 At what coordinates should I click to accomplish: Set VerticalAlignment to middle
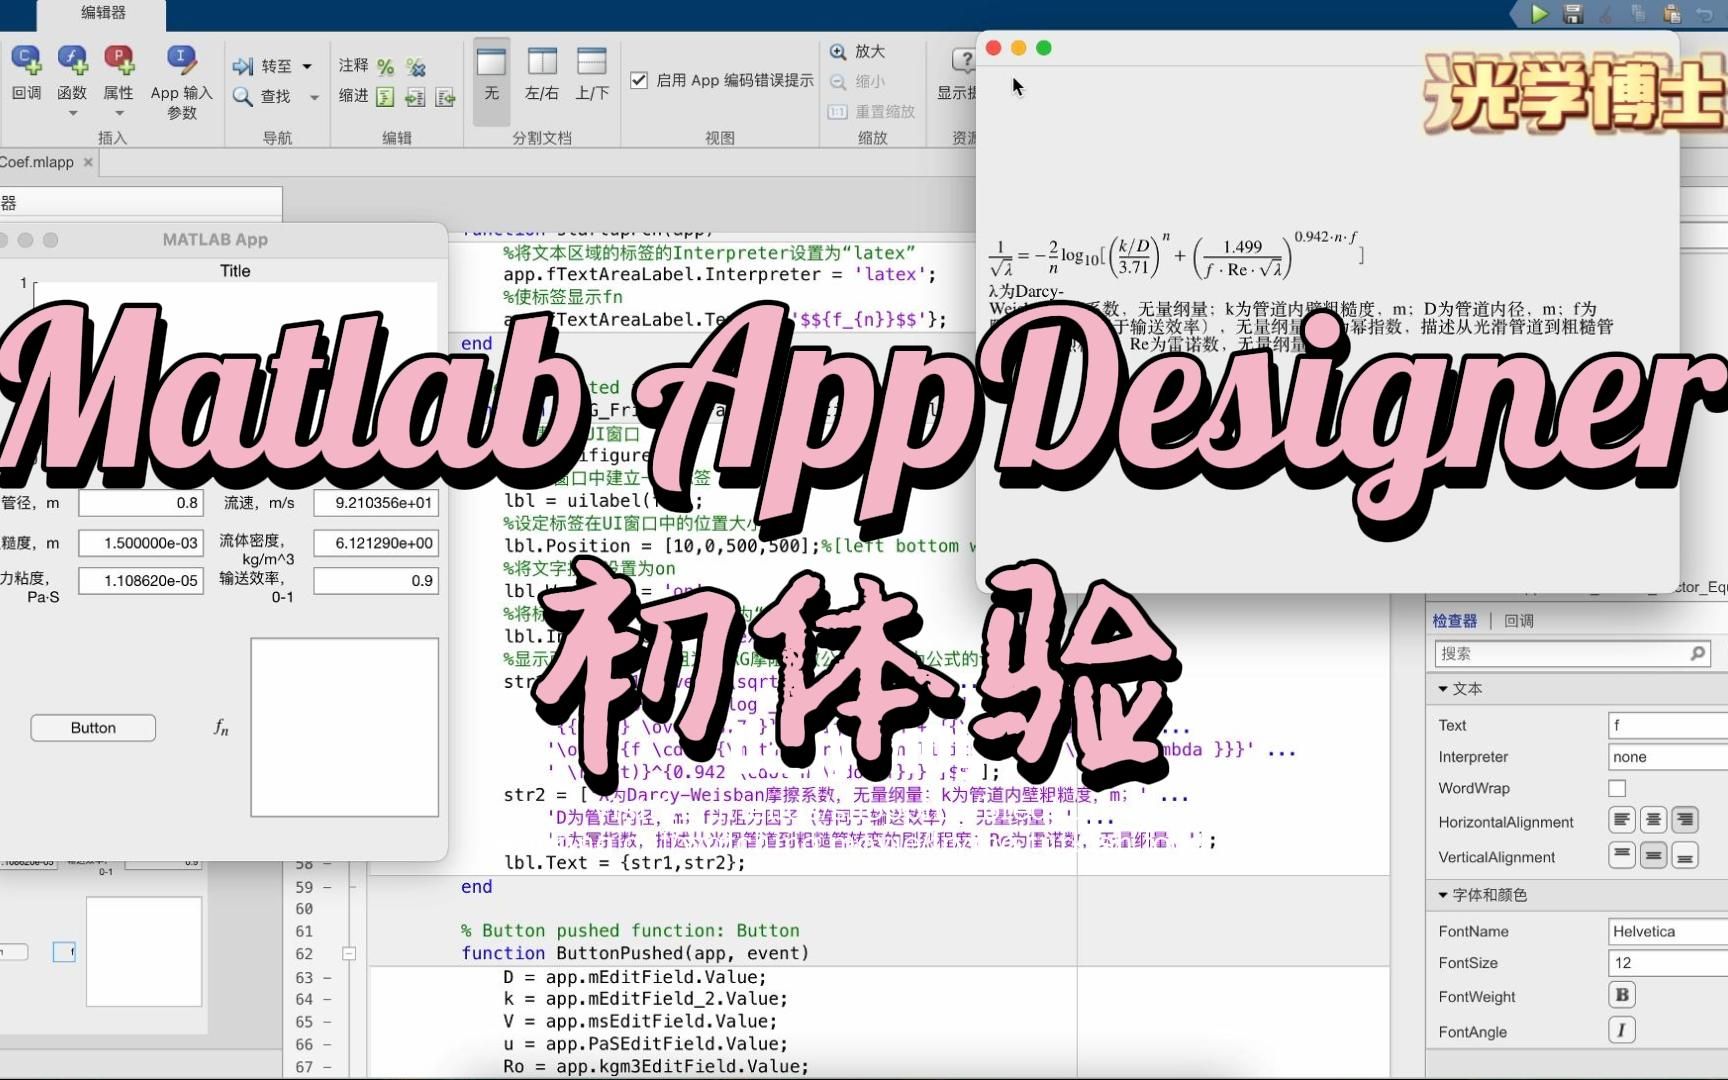coord(1654,855)
